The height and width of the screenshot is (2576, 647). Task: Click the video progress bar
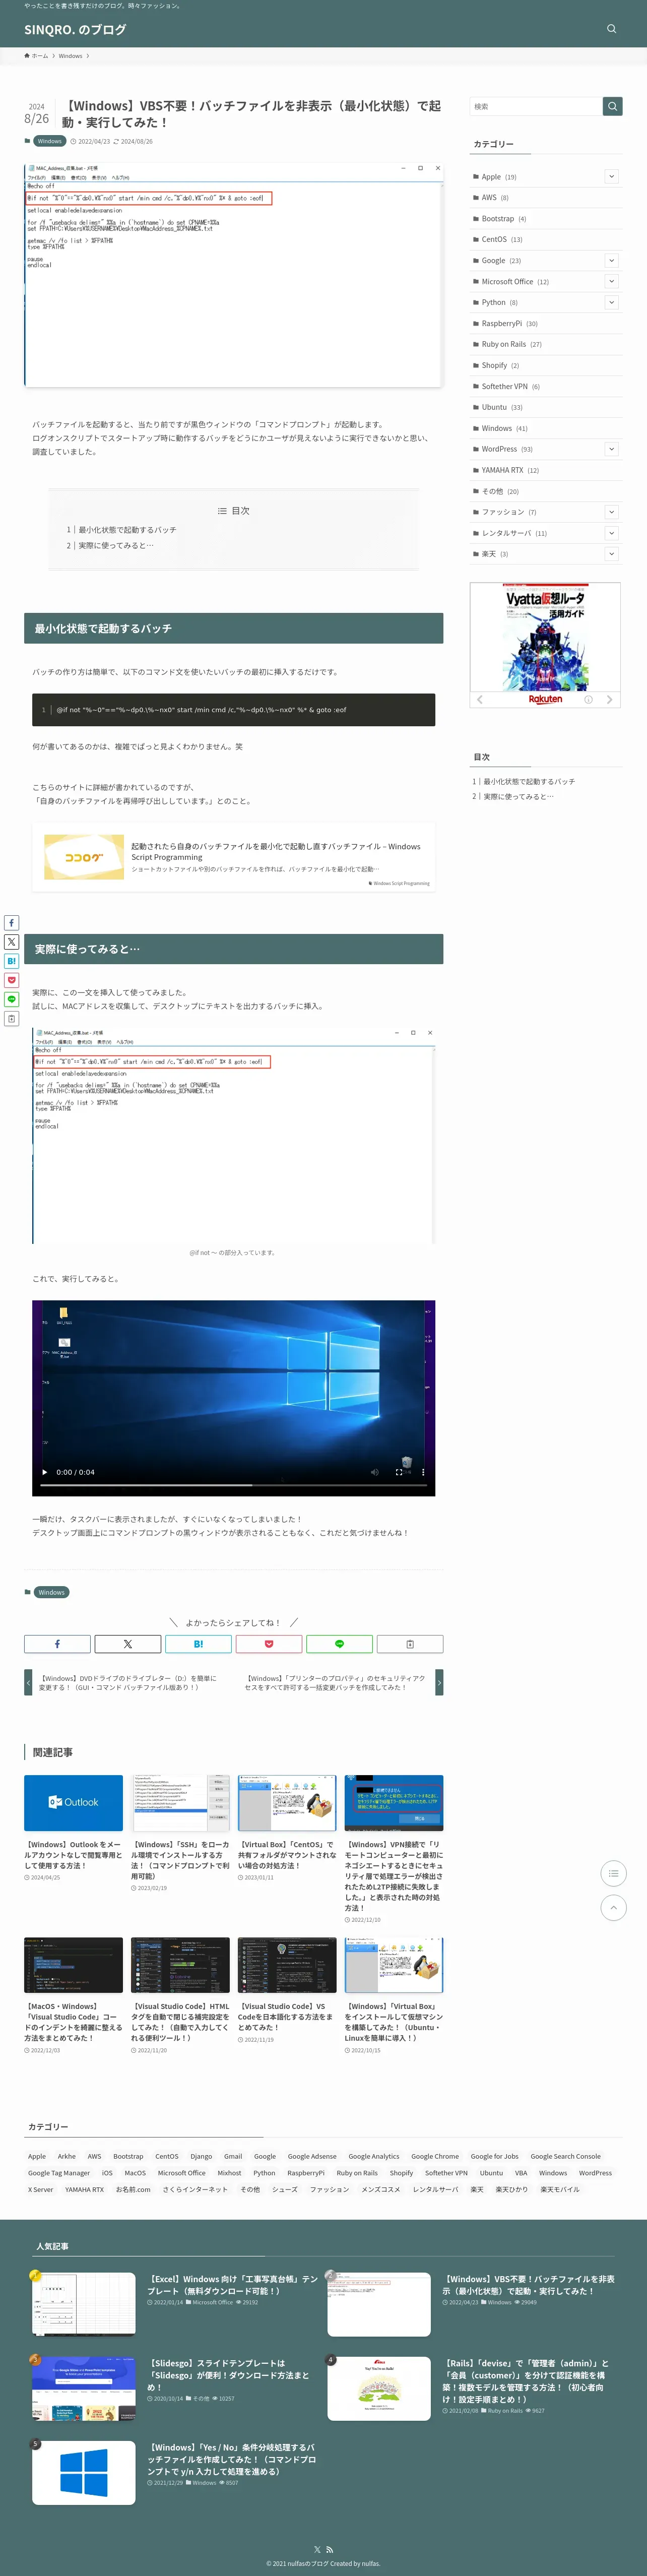[x=233, y=1486]
